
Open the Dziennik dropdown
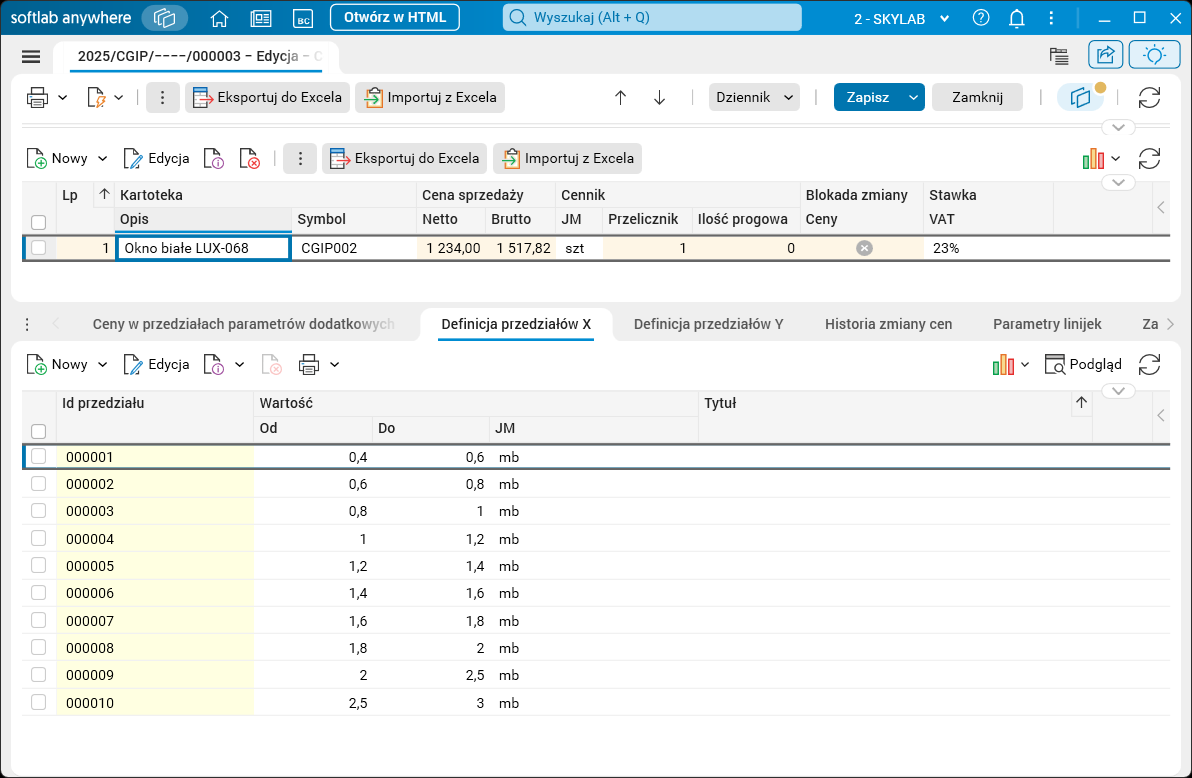coord(754,97)
